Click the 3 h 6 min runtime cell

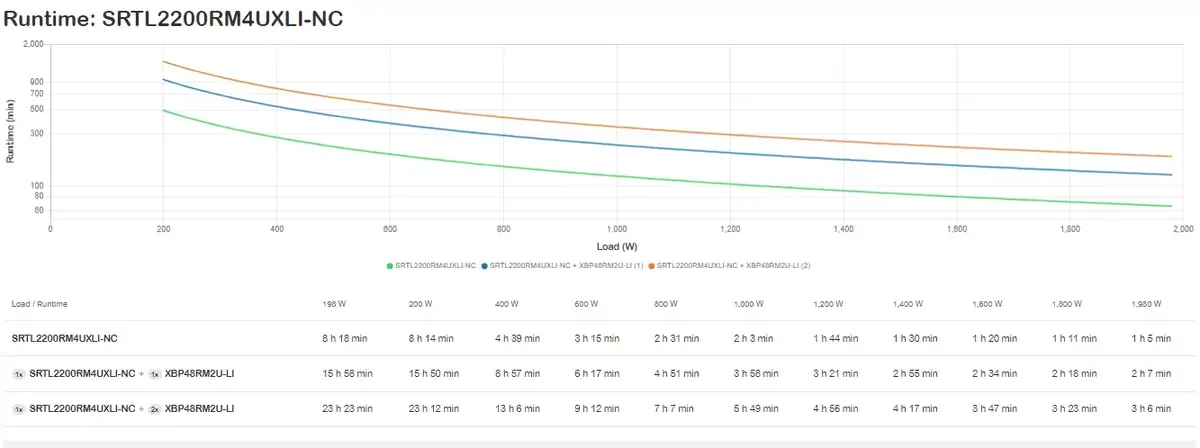click(1153, 409)
